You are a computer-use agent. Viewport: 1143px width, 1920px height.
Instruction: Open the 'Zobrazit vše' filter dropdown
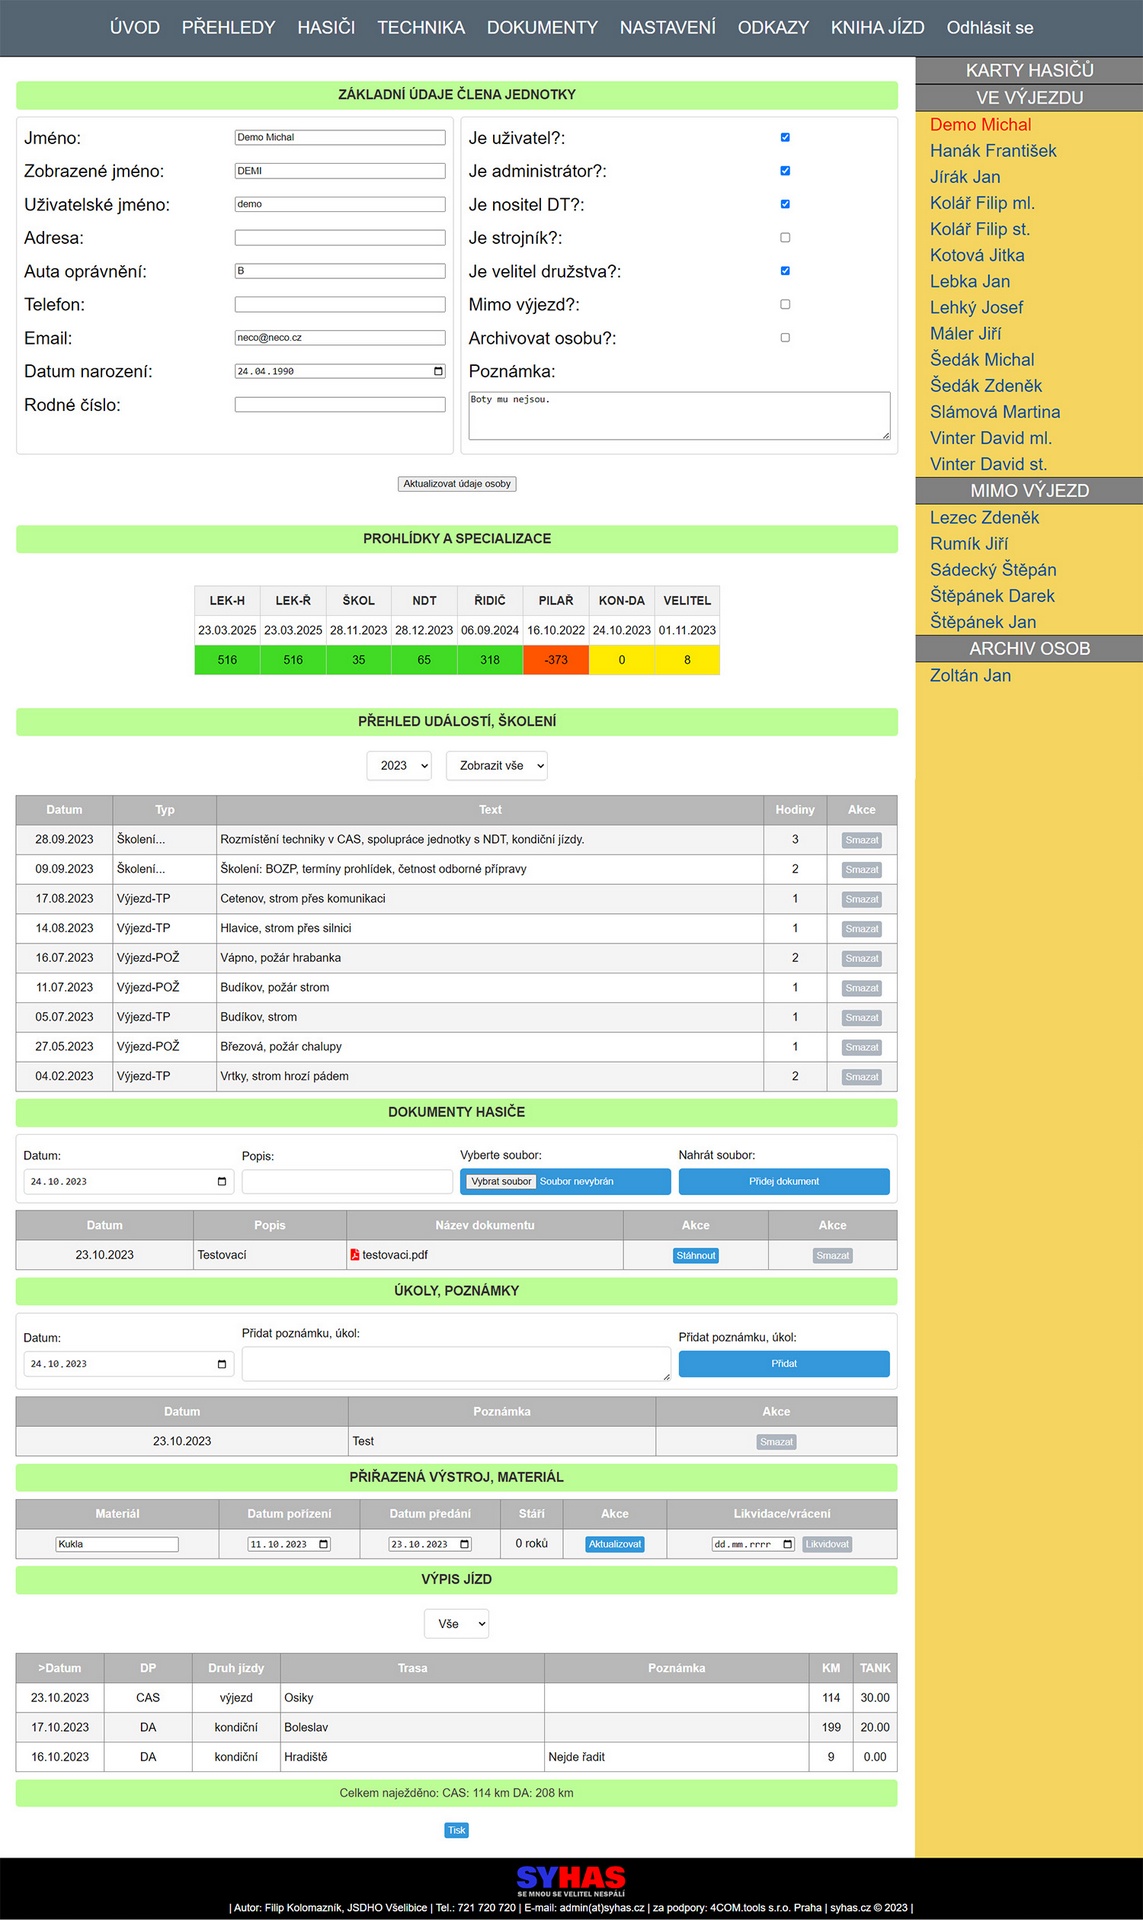pos(497,766)
